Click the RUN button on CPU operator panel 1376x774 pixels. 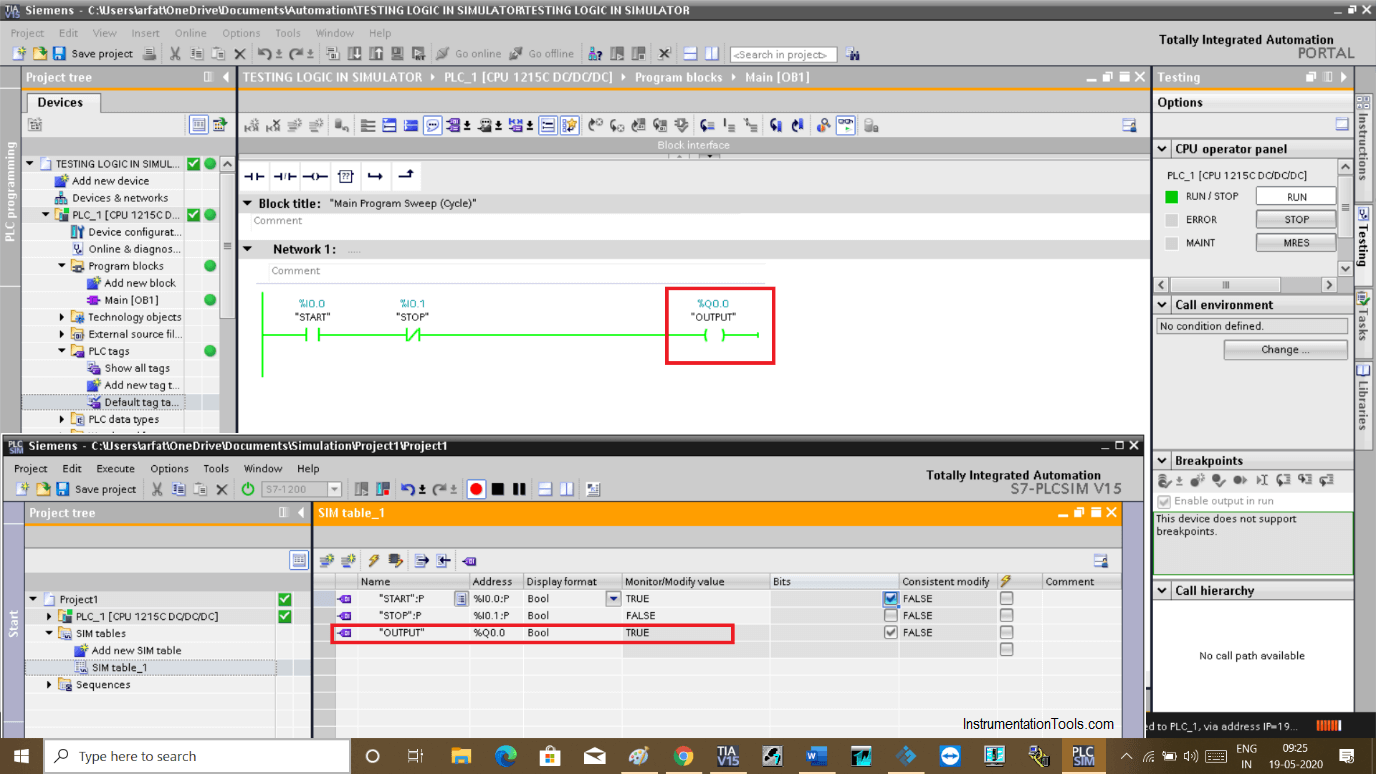(1296, 197)
